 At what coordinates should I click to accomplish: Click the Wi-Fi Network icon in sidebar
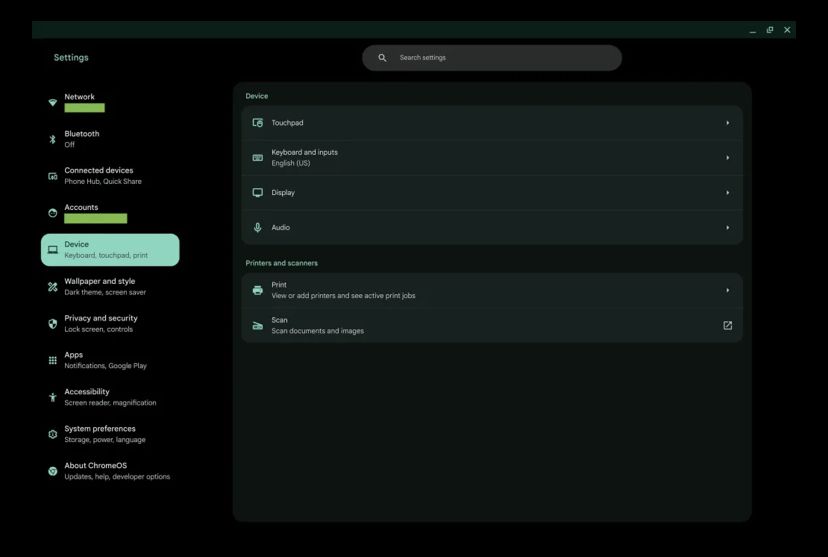tap(53, 102)
